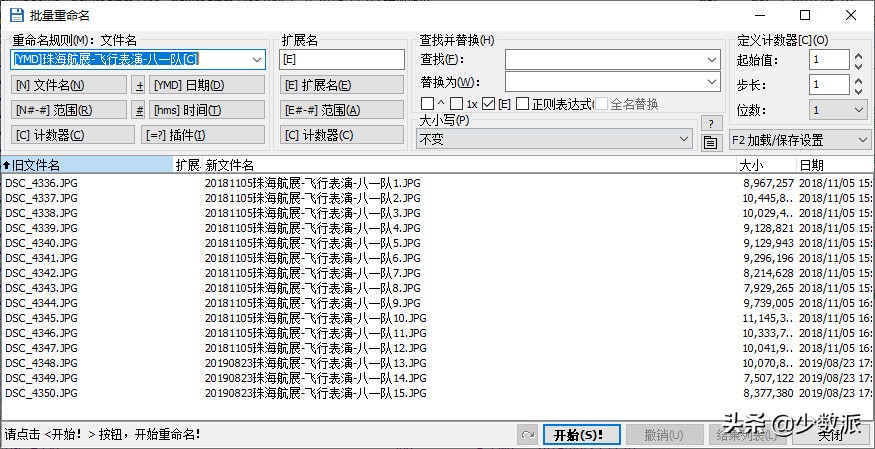
Task: Click the 步长 input field
Action: pyautogui.click(x=829, y=85)
